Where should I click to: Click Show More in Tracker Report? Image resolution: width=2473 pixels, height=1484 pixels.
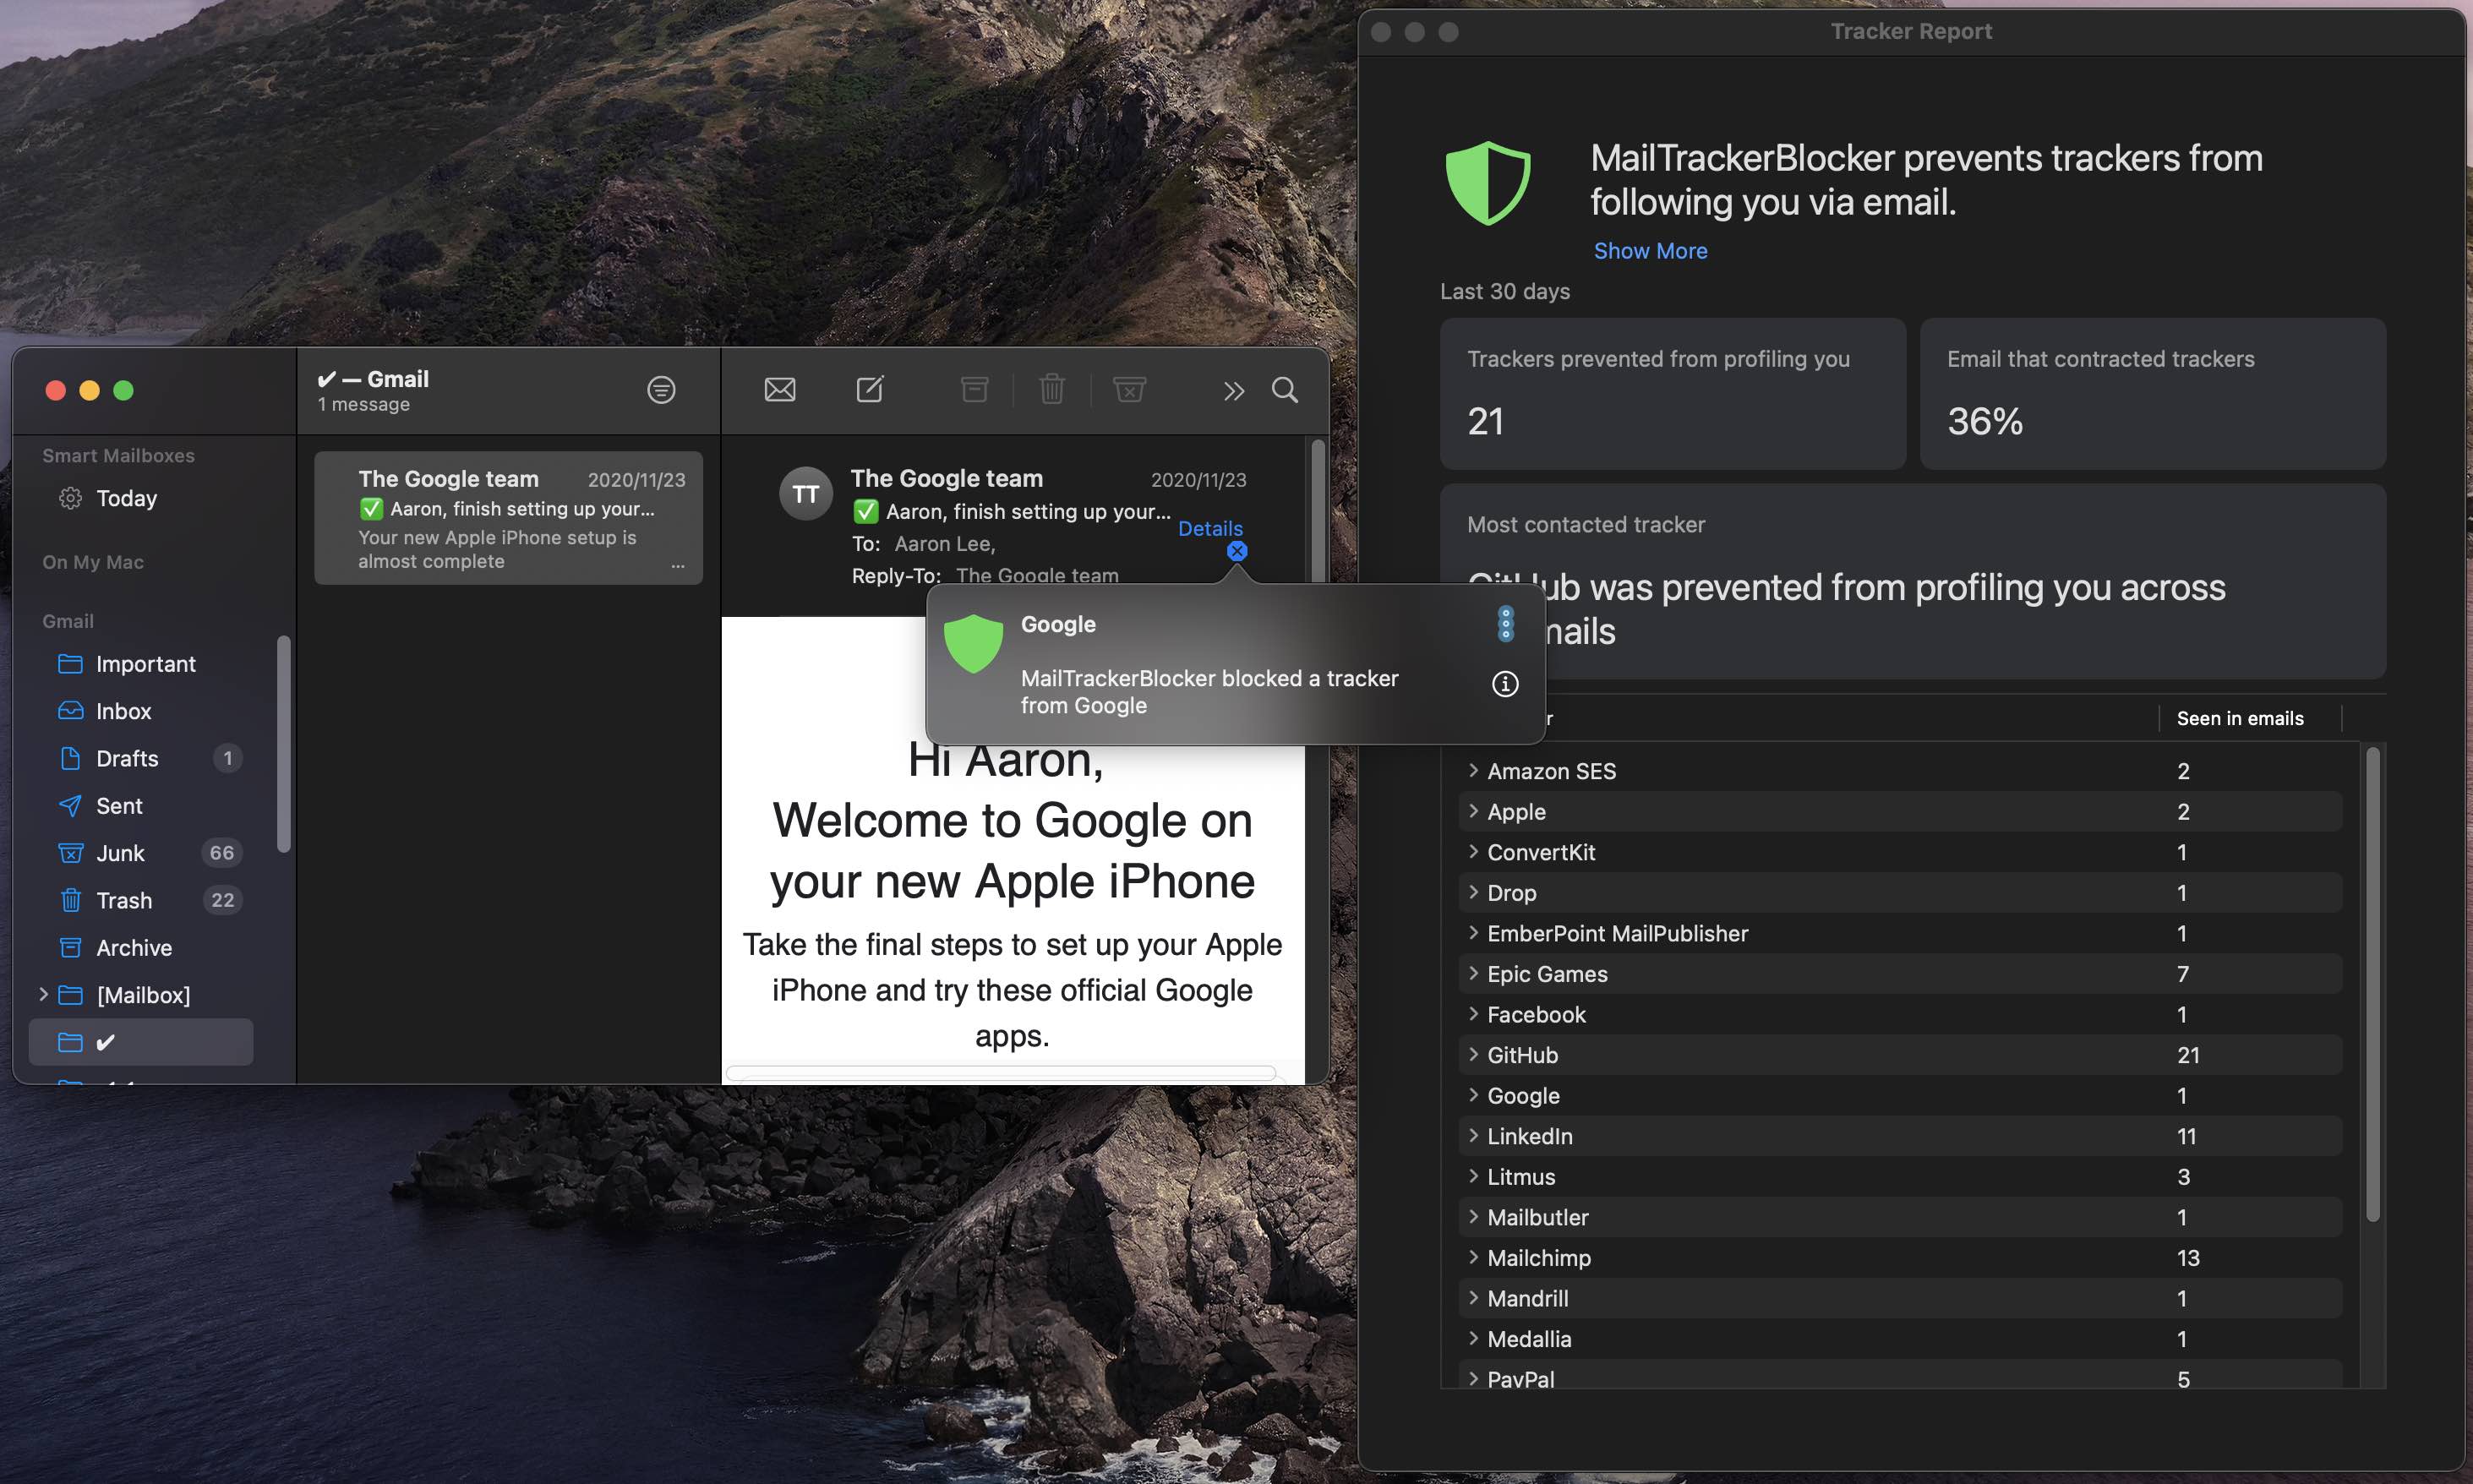point(1648,249)
